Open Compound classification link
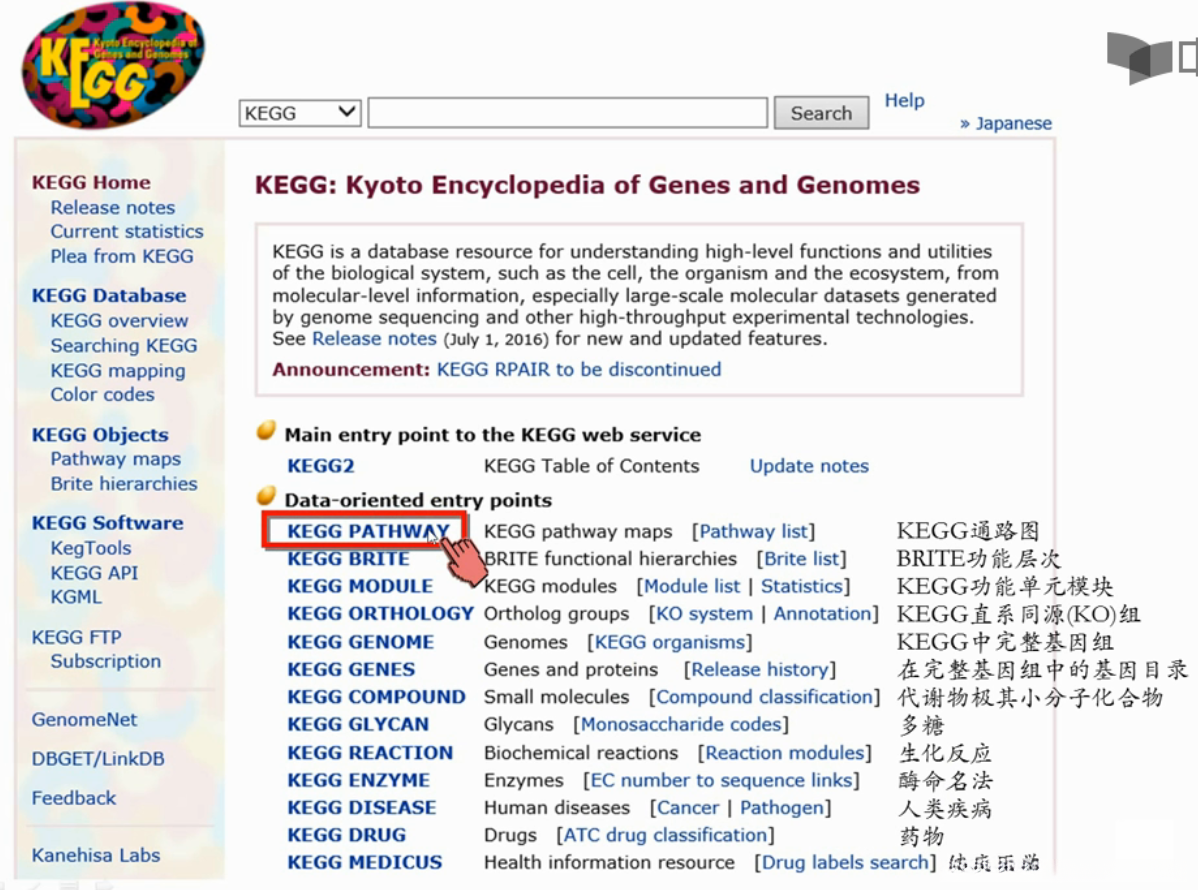 [764, 697]
